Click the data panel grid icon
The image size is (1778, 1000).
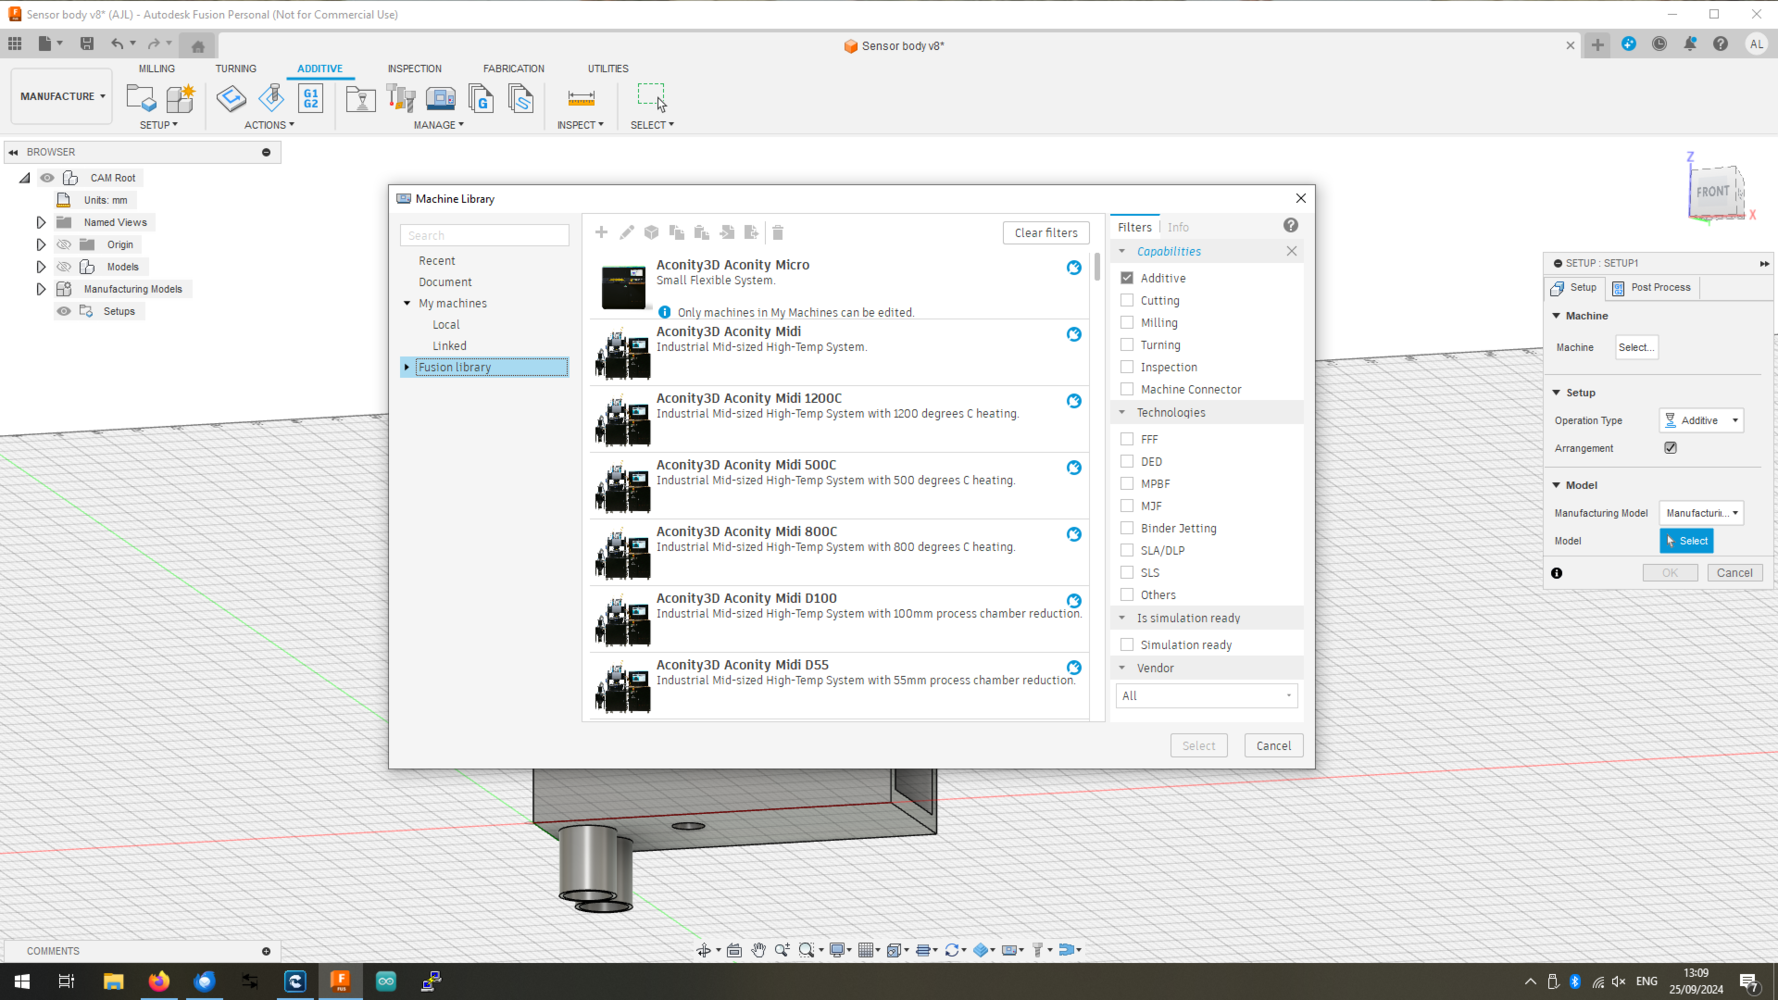pyautogui.click(x=15, y=44)
